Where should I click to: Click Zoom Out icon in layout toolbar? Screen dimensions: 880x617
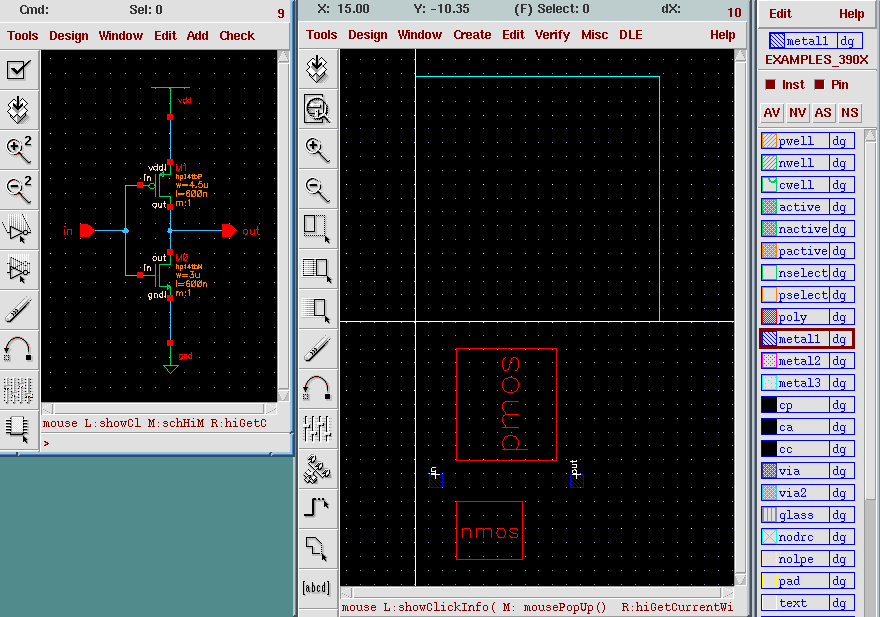pos(318,189)
